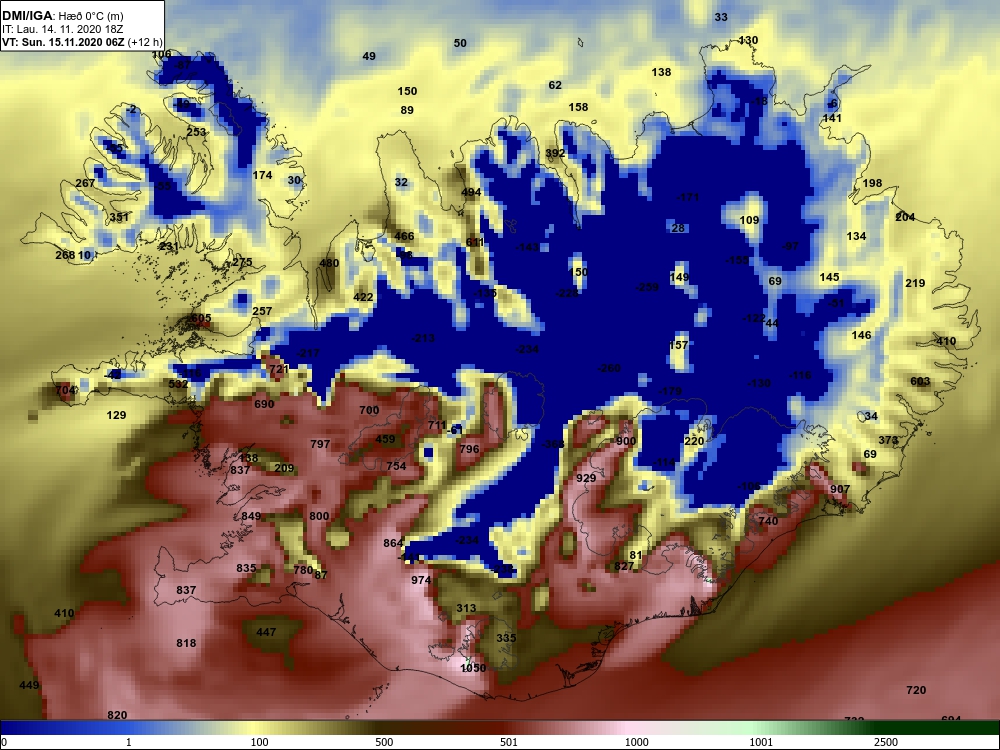
Task: Select the negative map value -171
Action: 688,197
